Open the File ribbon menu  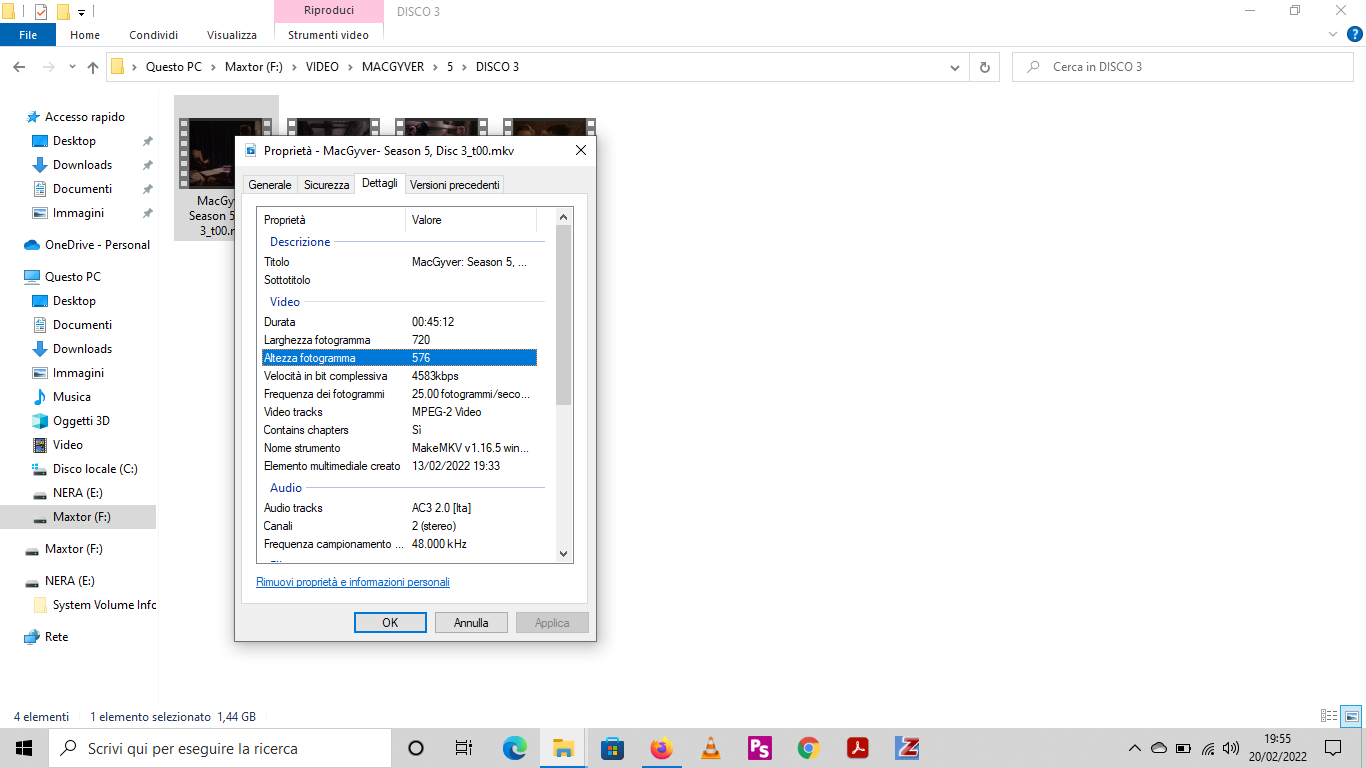(x=28, y=35)
